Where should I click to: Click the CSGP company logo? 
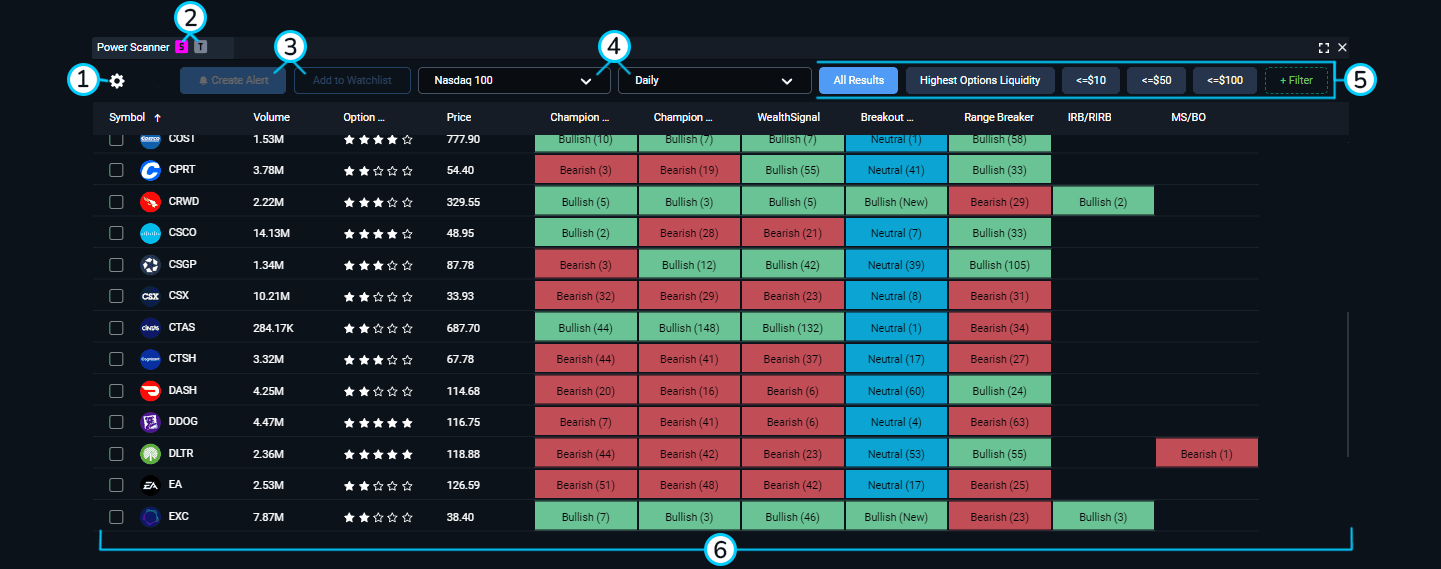150,265
